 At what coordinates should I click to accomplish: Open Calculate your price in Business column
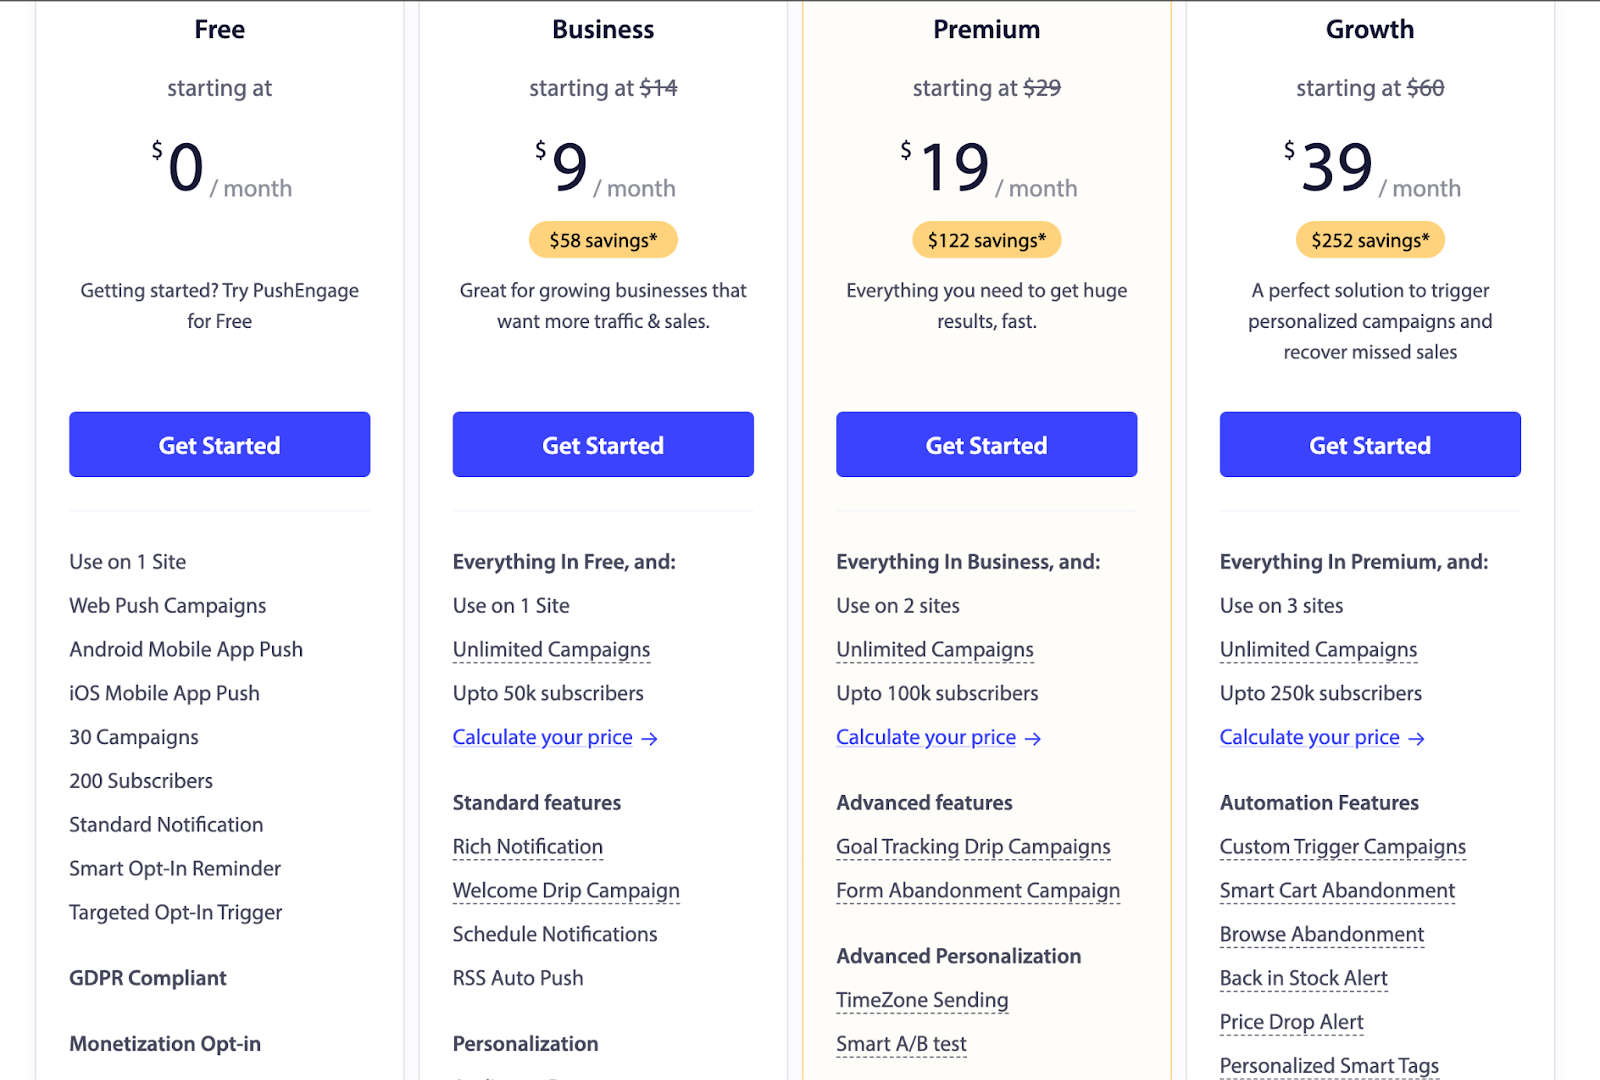coord(543,738)
